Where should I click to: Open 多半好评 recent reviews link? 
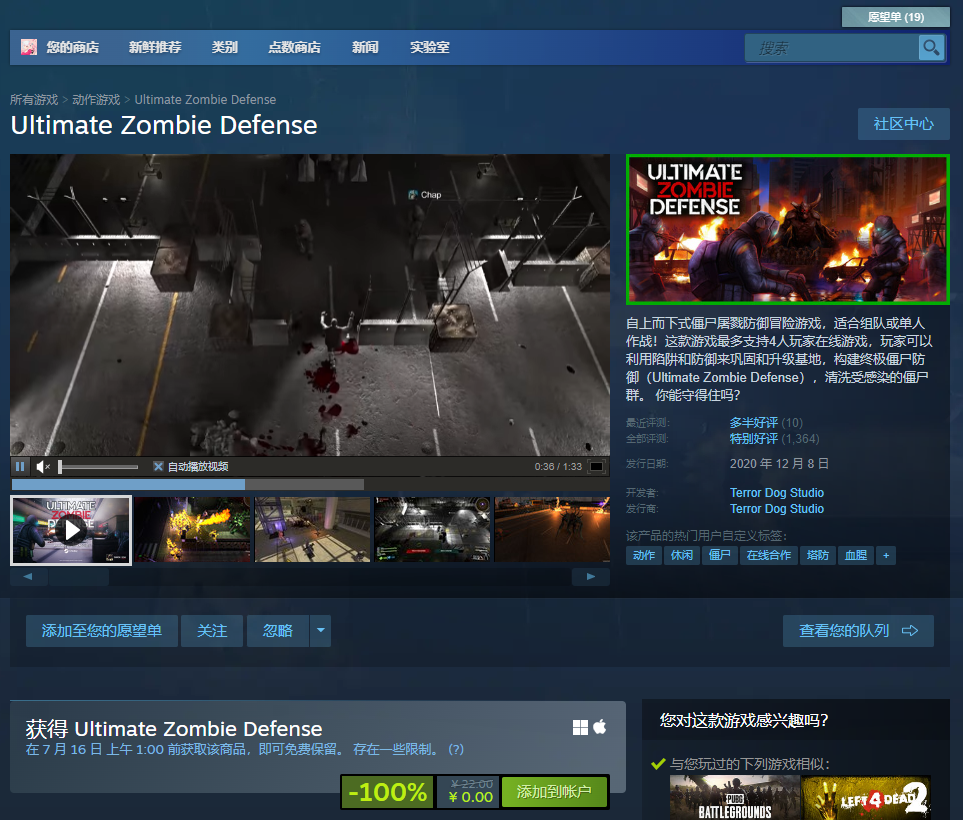point(754,423)
